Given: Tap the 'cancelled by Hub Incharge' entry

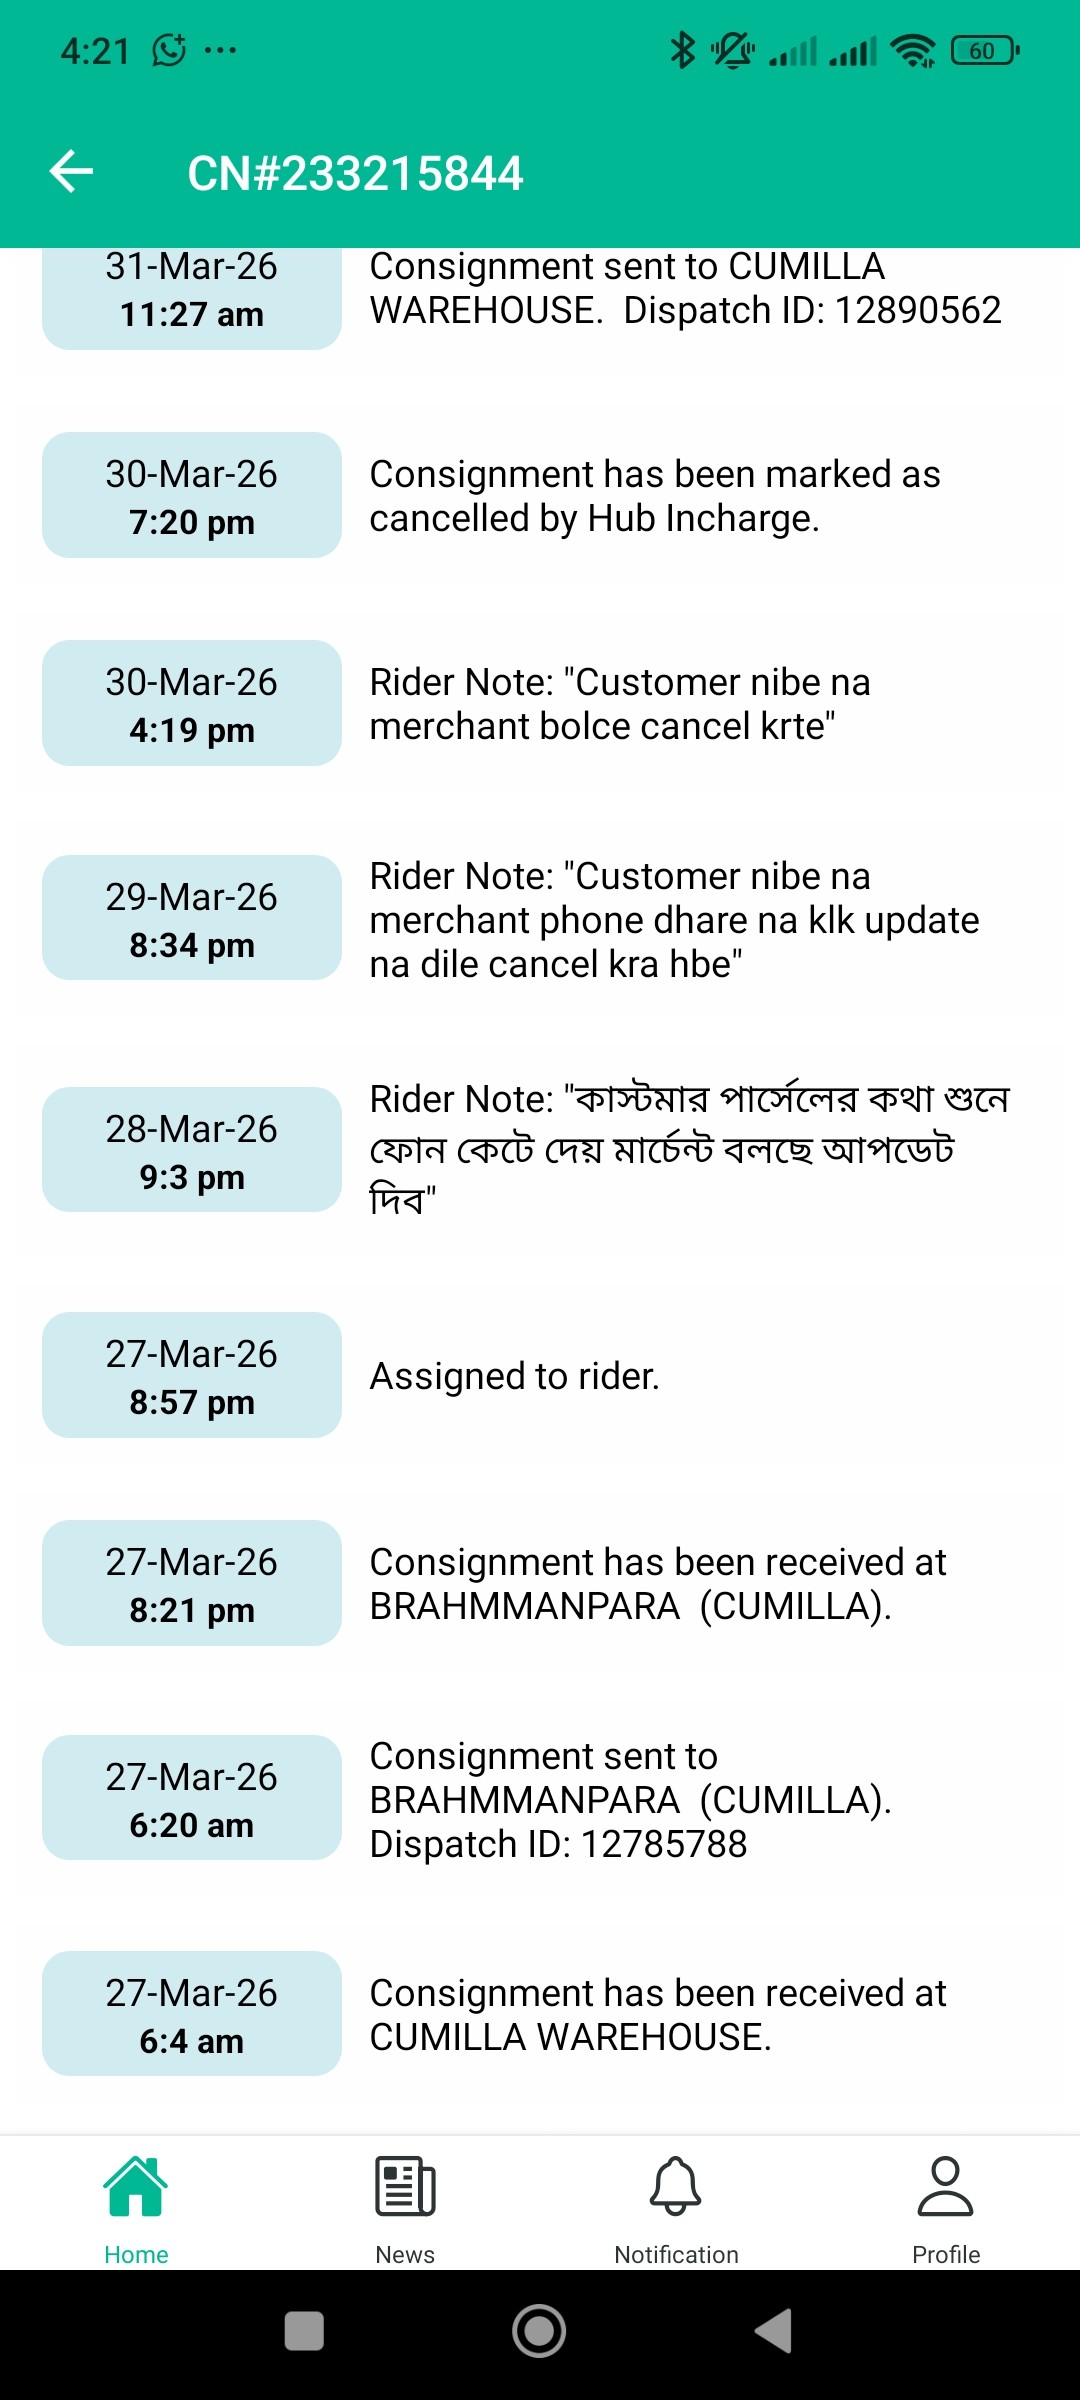Looking at the screenshot, I should [655, 496].
